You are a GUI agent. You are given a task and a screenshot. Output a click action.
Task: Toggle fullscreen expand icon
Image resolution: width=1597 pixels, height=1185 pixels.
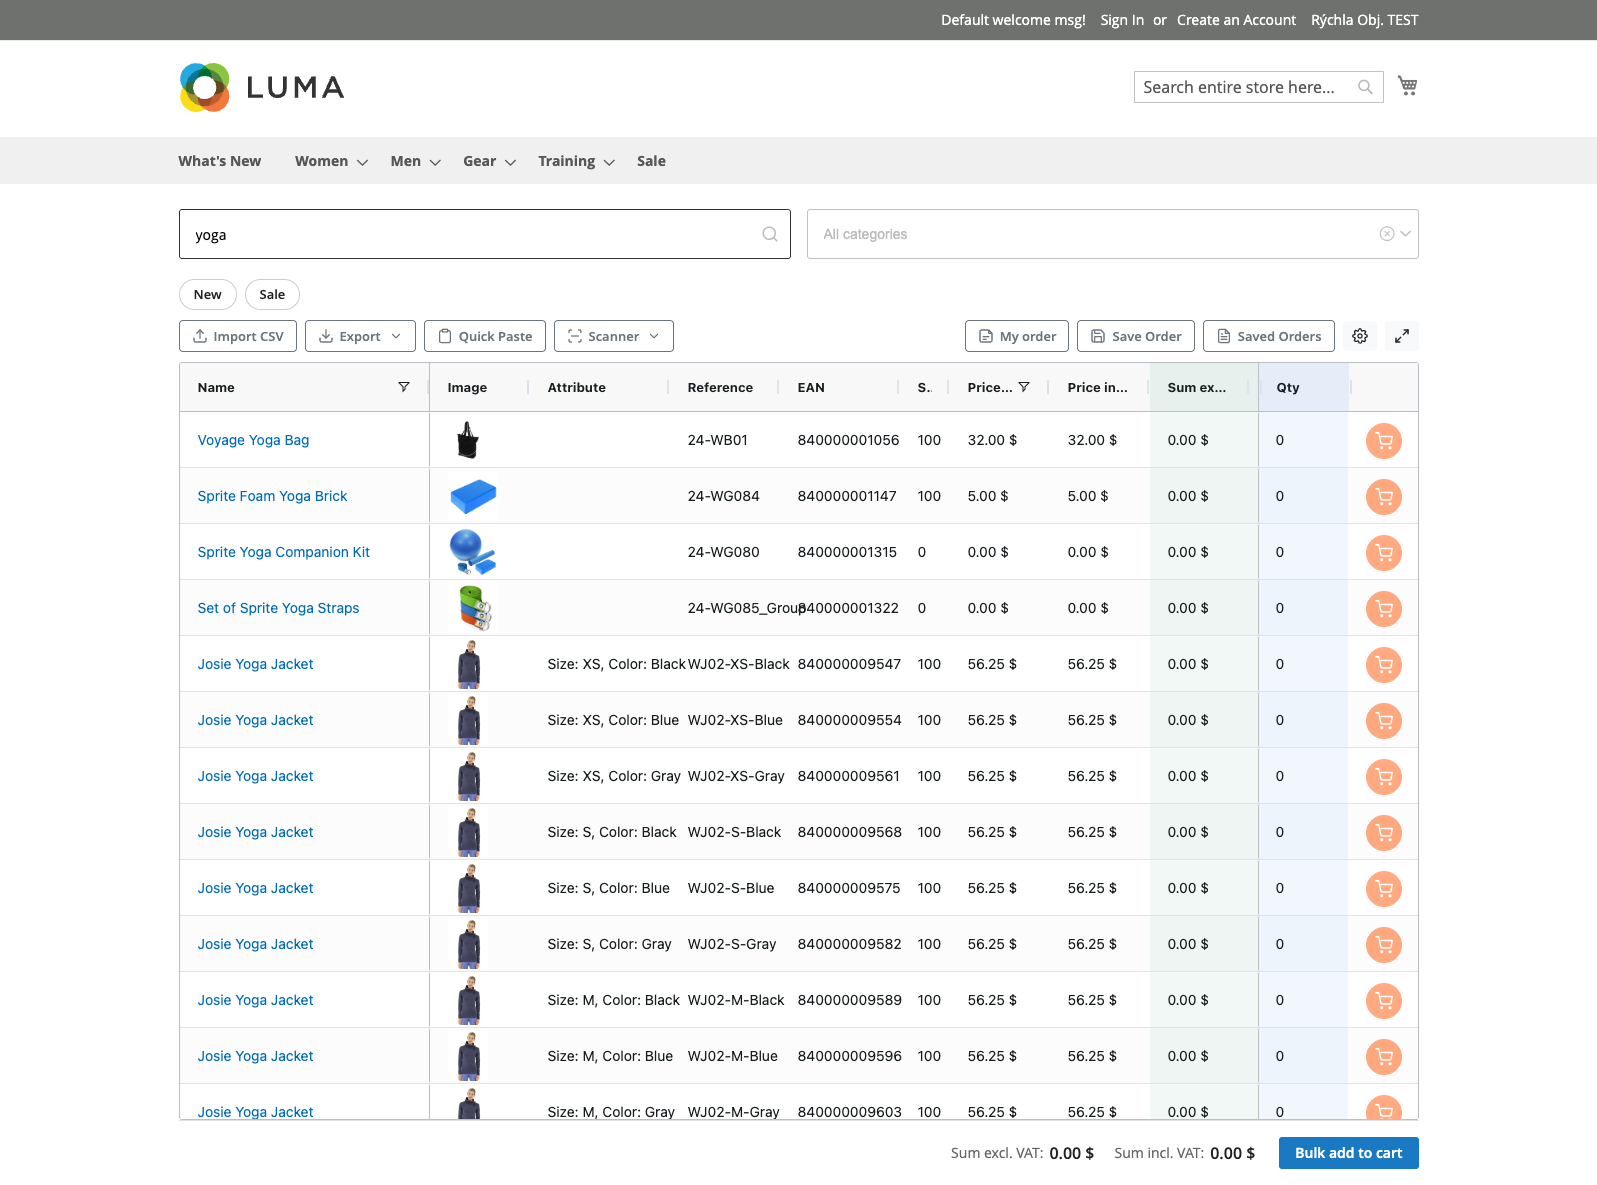[1402, 336]
